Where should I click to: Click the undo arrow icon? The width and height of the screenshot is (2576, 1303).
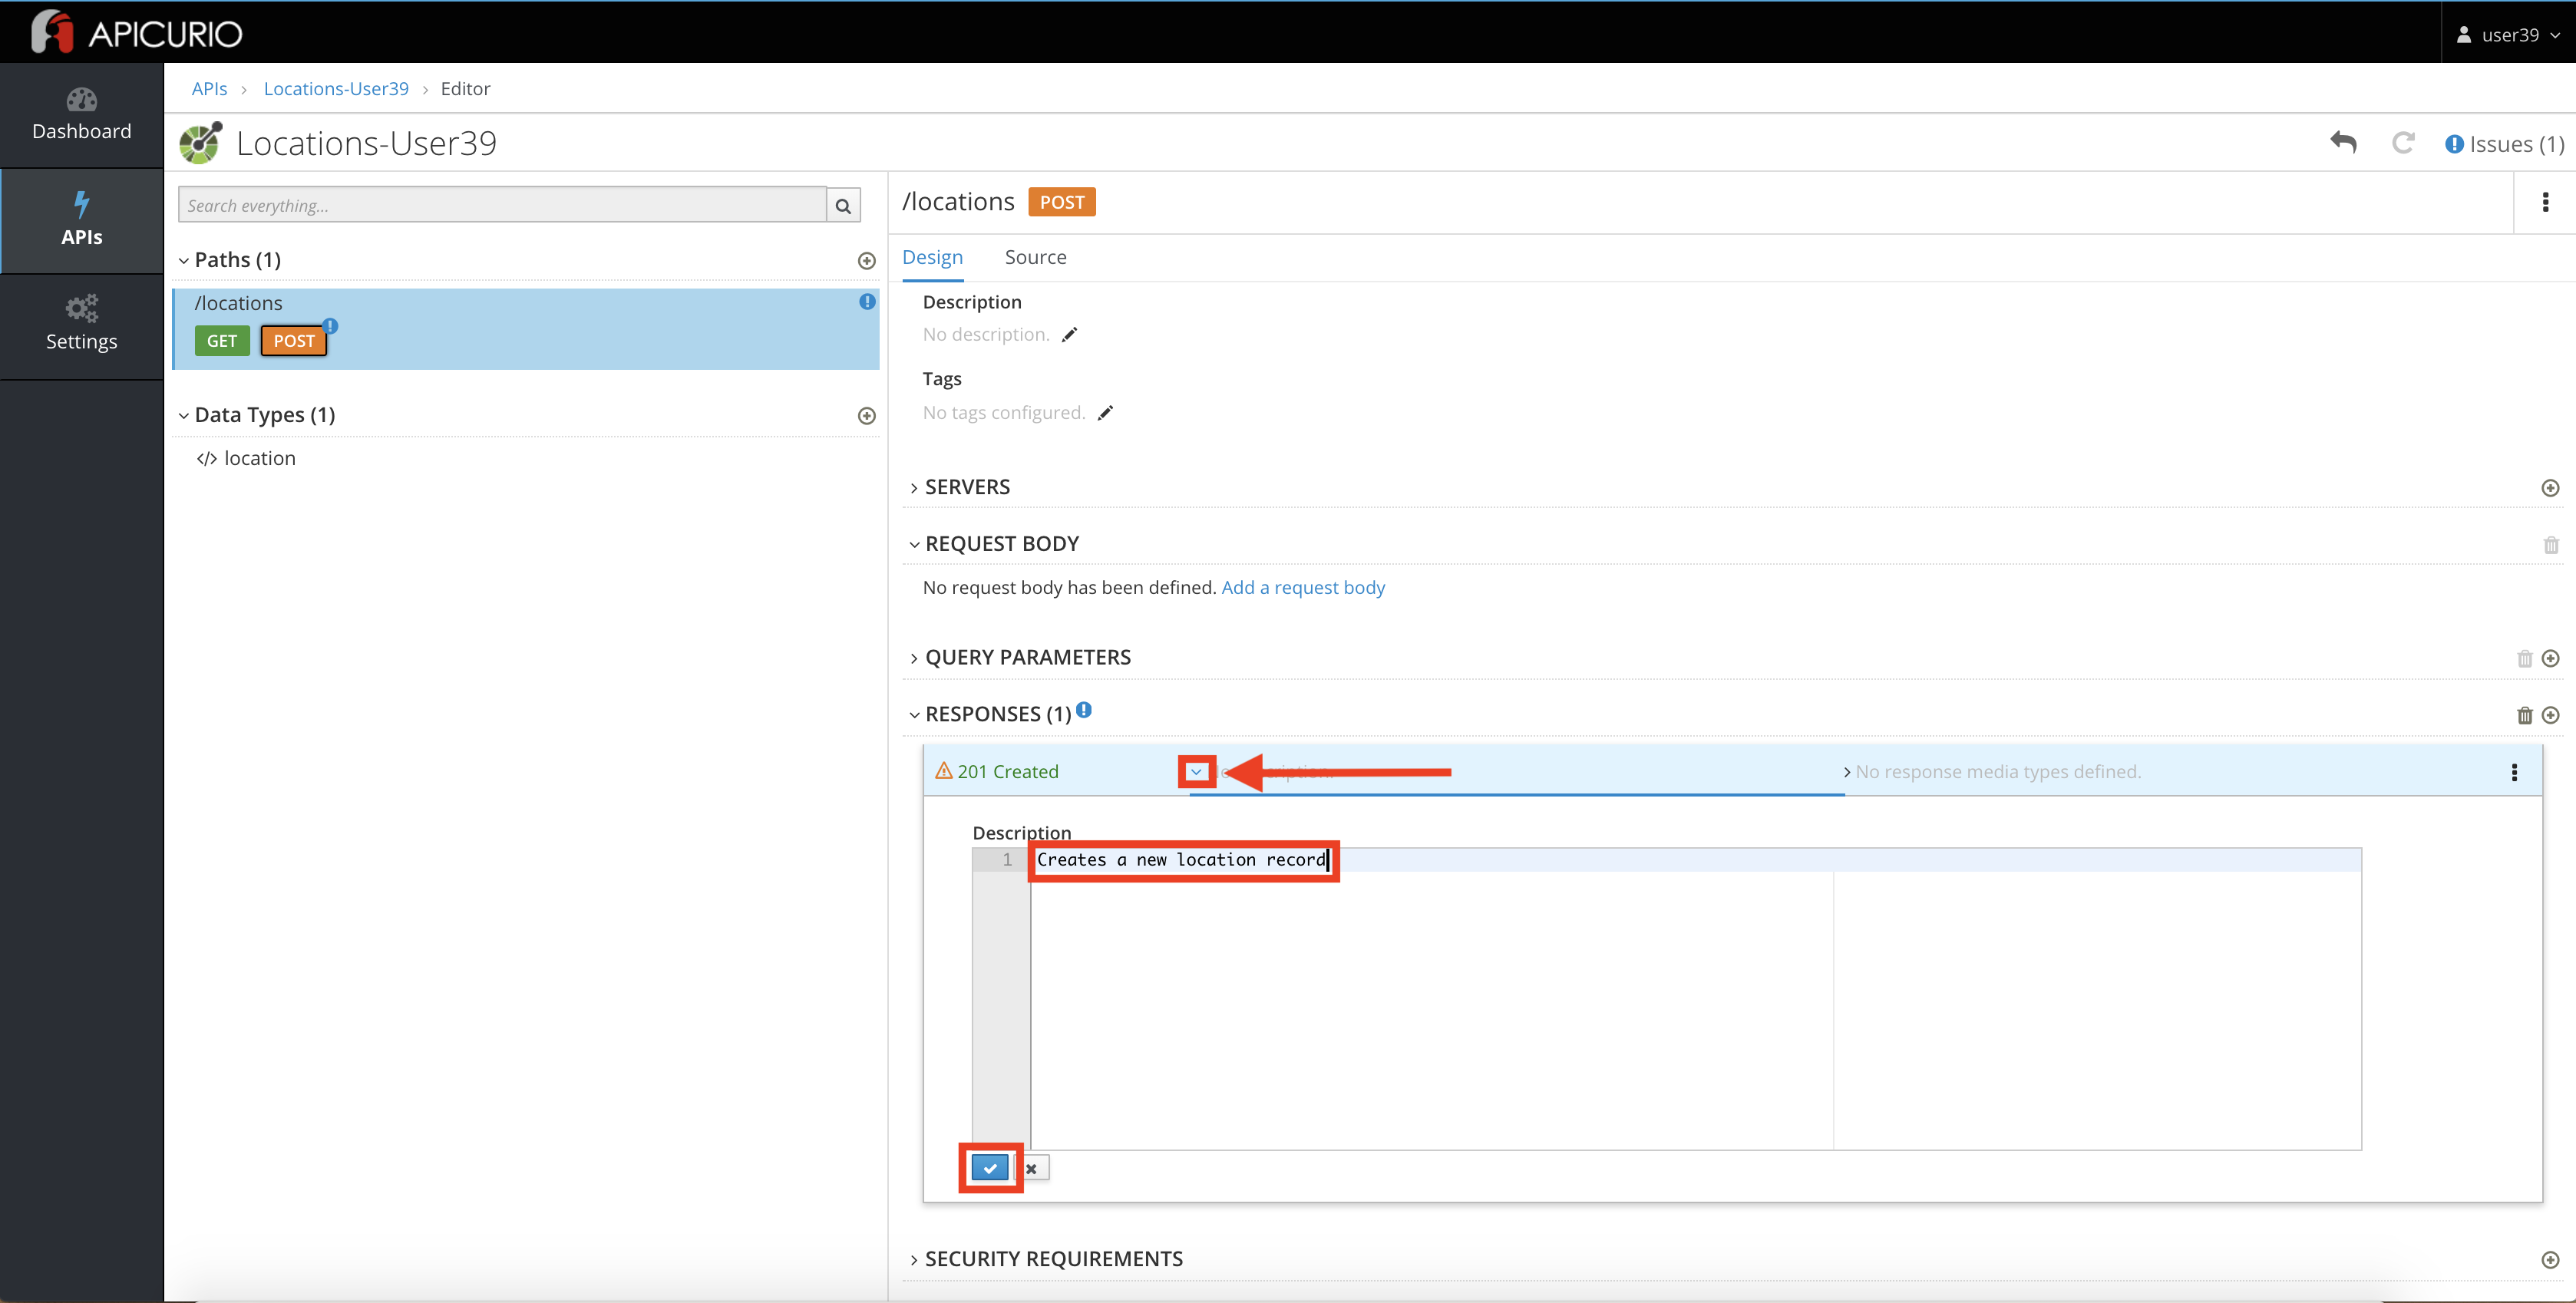click(x=2343, y=143)
